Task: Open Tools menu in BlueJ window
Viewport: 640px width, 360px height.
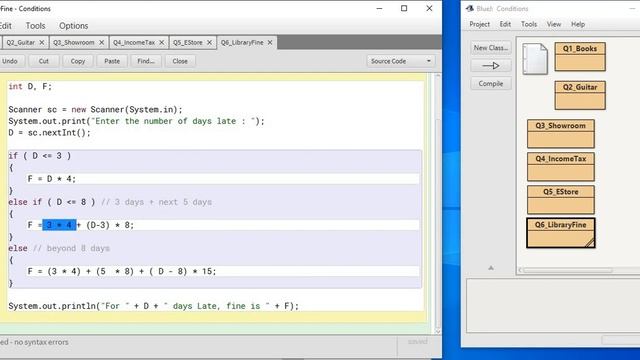Action: point(529,24)
